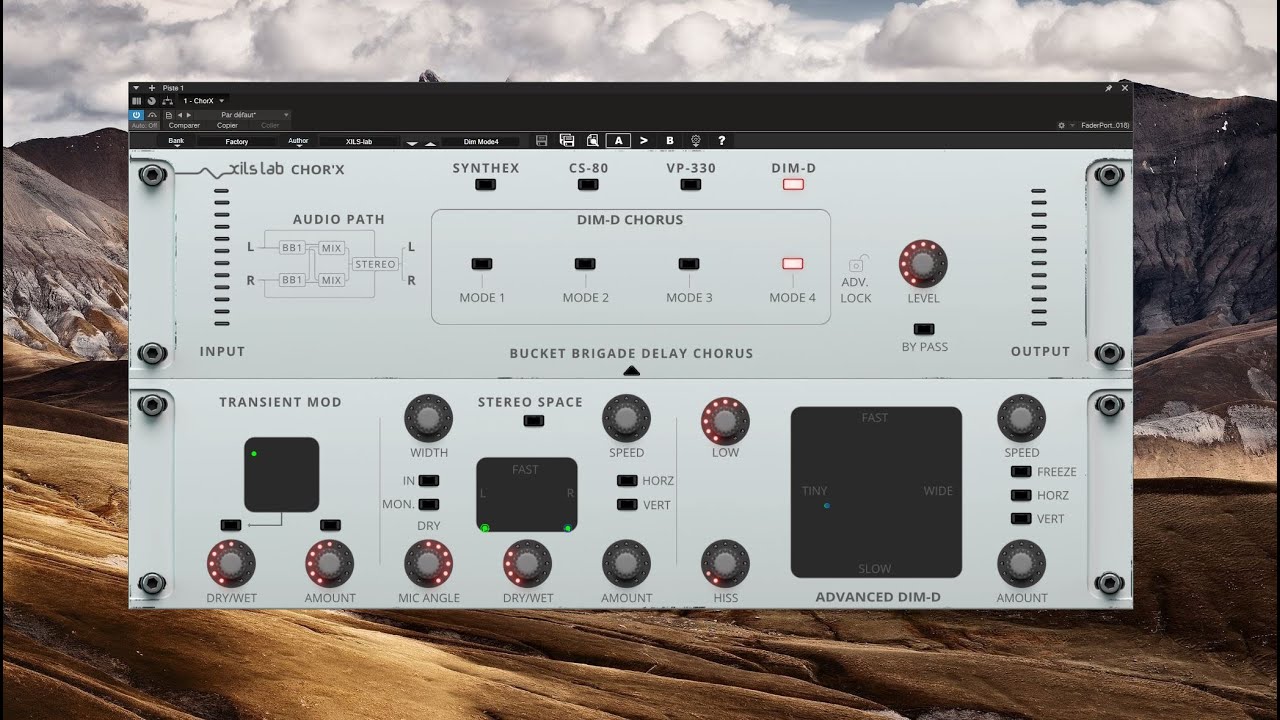This screenshot has width=1280, height=720.
Task: Toggle the BY PASS switch
Action: point(924,329)
